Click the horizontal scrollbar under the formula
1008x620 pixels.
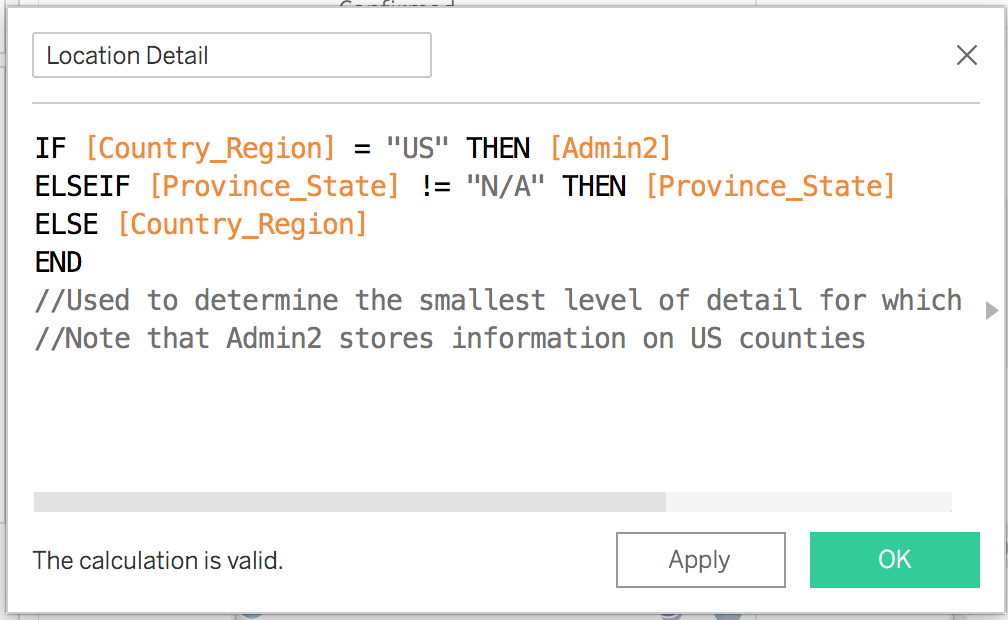[x=350, y=500]
